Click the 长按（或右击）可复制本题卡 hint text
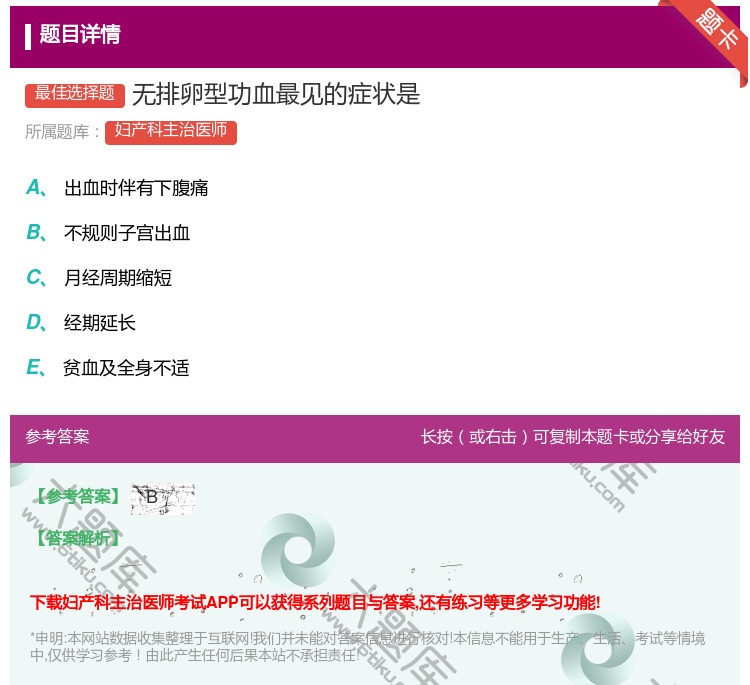Image resolution: width=750 pixels, height=685 pixels. (x=573, y=437)
